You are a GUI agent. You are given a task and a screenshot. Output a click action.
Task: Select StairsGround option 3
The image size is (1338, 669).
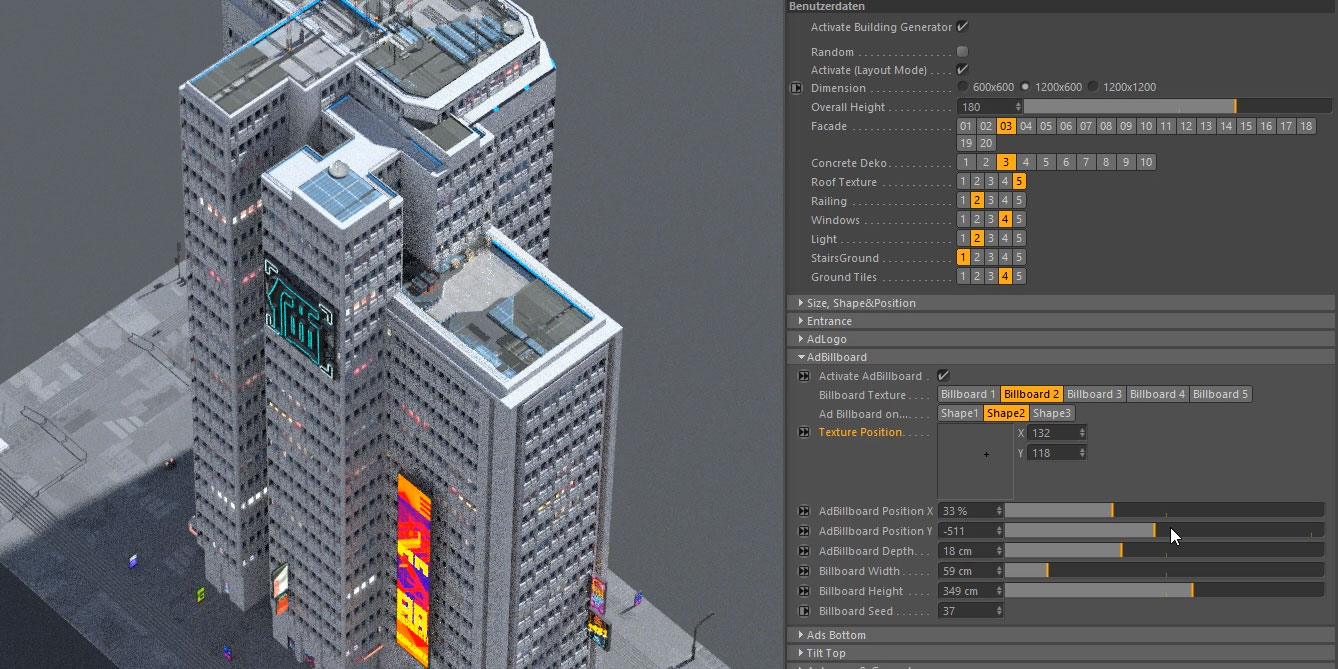(991, 258)
